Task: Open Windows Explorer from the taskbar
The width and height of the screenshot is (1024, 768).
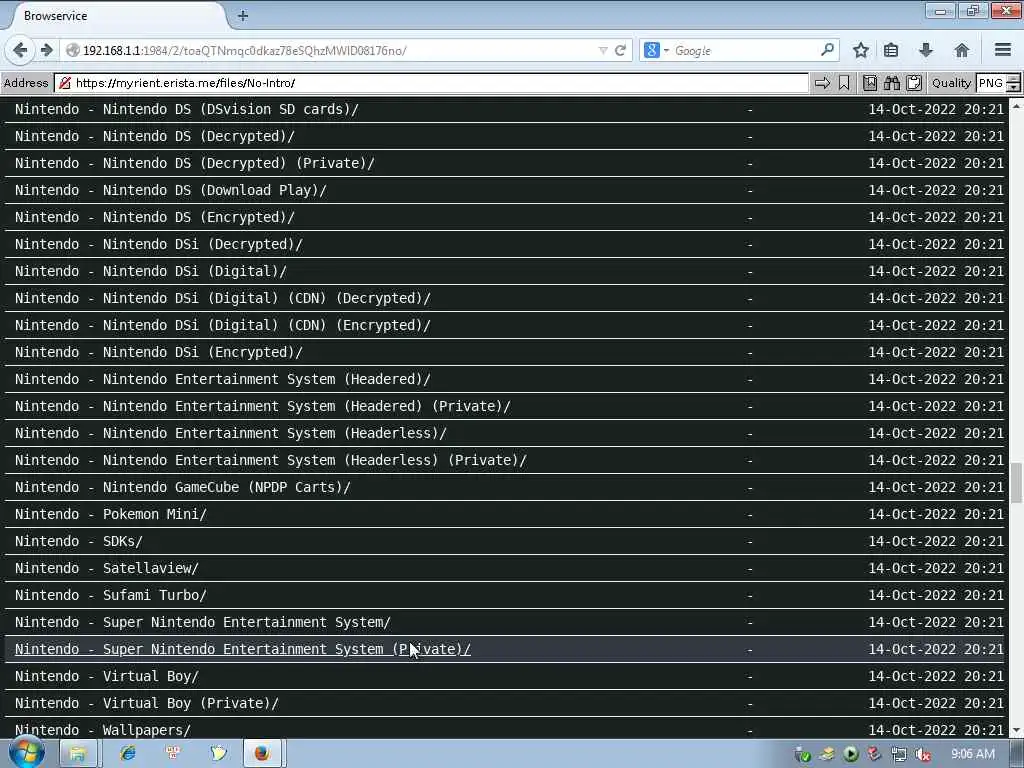Action: [77, 754]
